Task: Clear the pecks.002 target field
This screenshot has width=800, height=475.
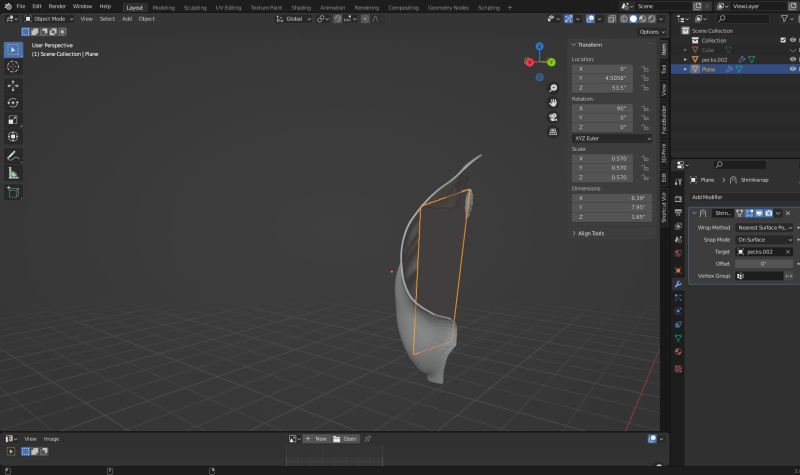Action: pyautogui.click(x=788, y=252)
